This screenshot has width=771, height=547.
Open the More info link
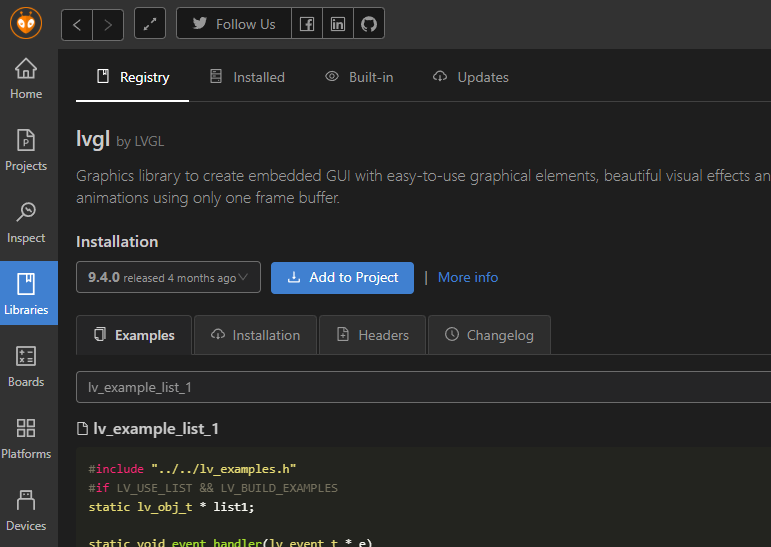tap(468, 277)
